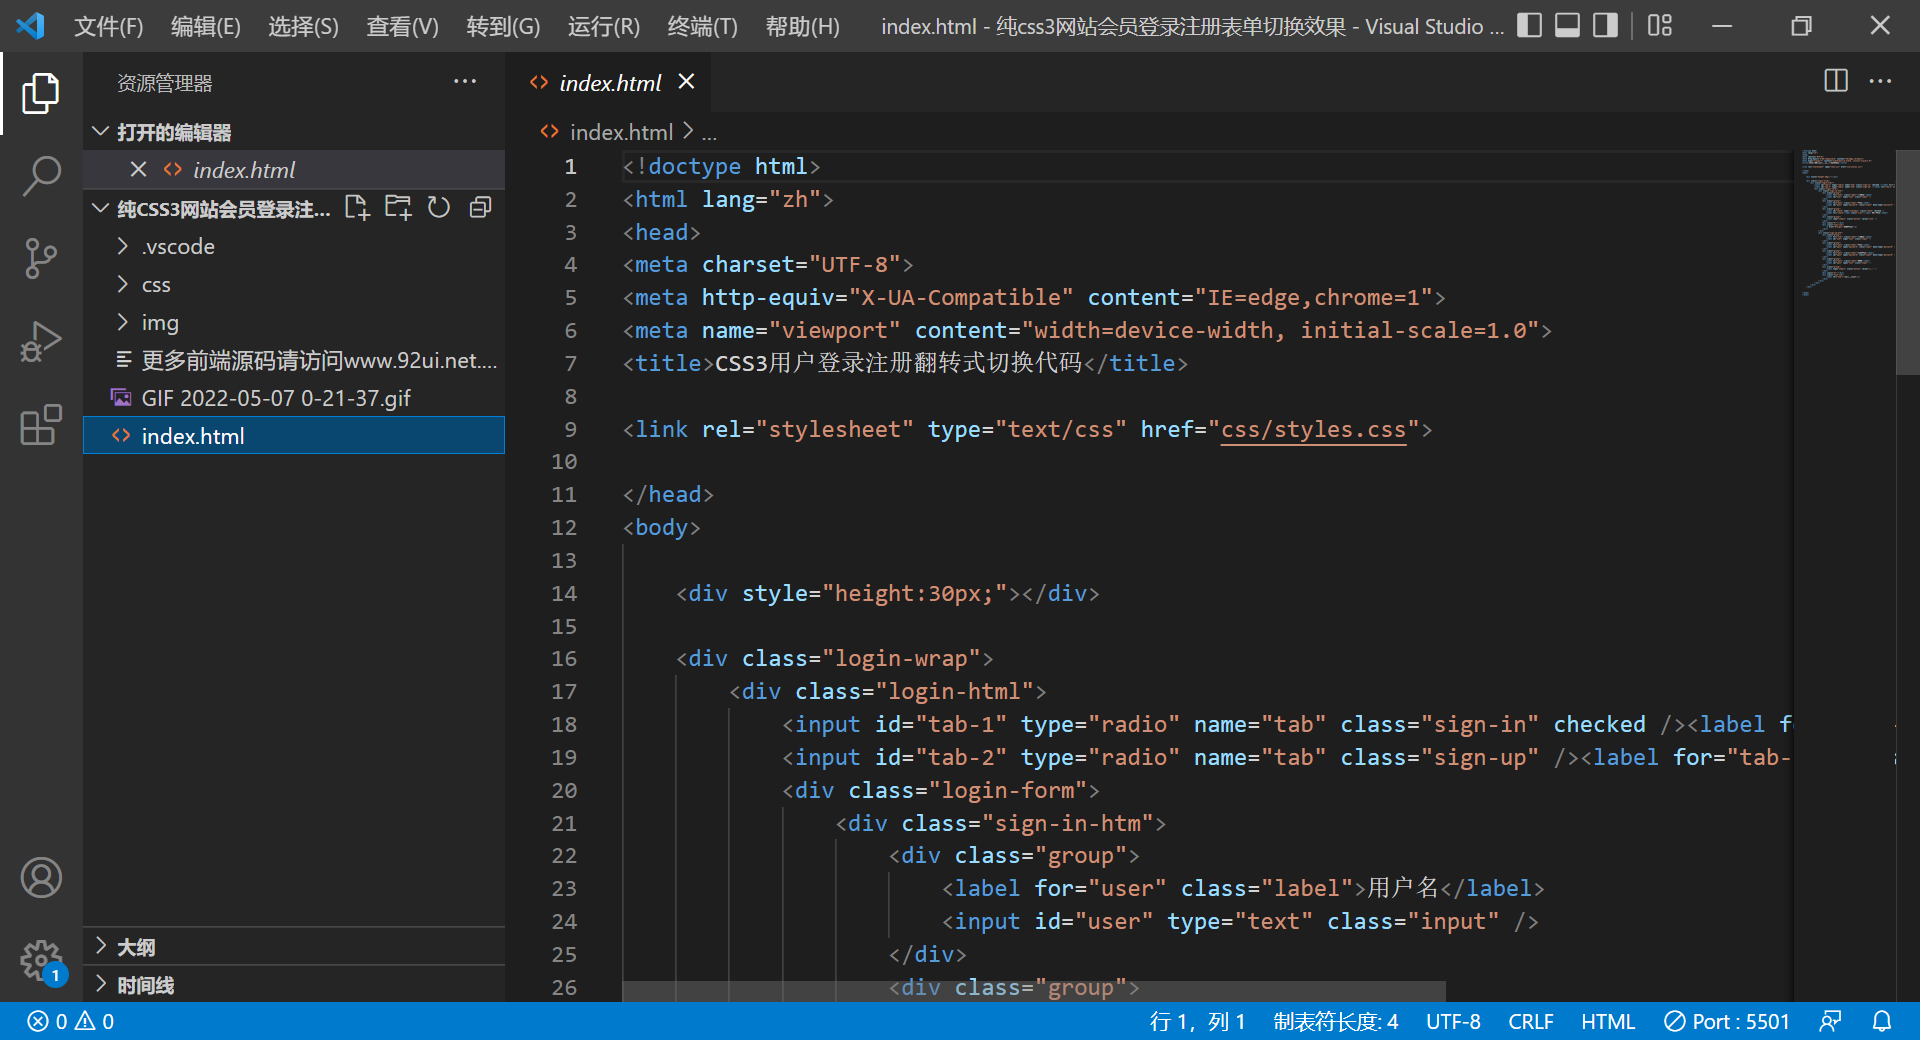Click the New File icon in explorer
The width and height of the screenshot is (1920, 1040).
click(x=357, y=208)
